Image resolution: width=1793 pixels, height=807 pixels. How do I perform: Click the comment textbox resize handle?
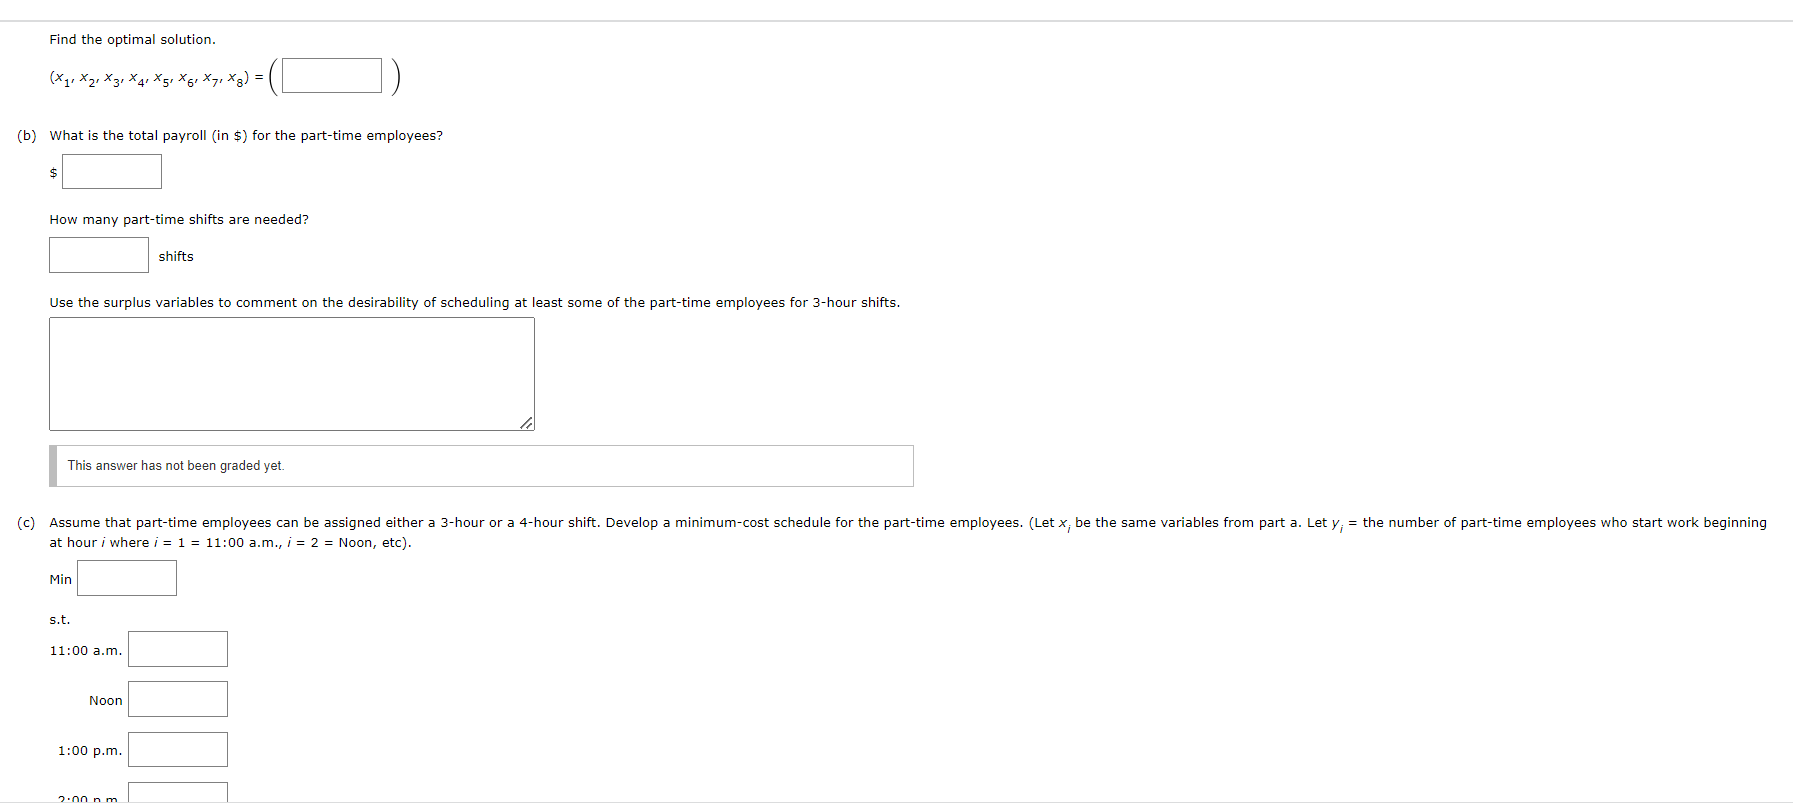(526, 423)
